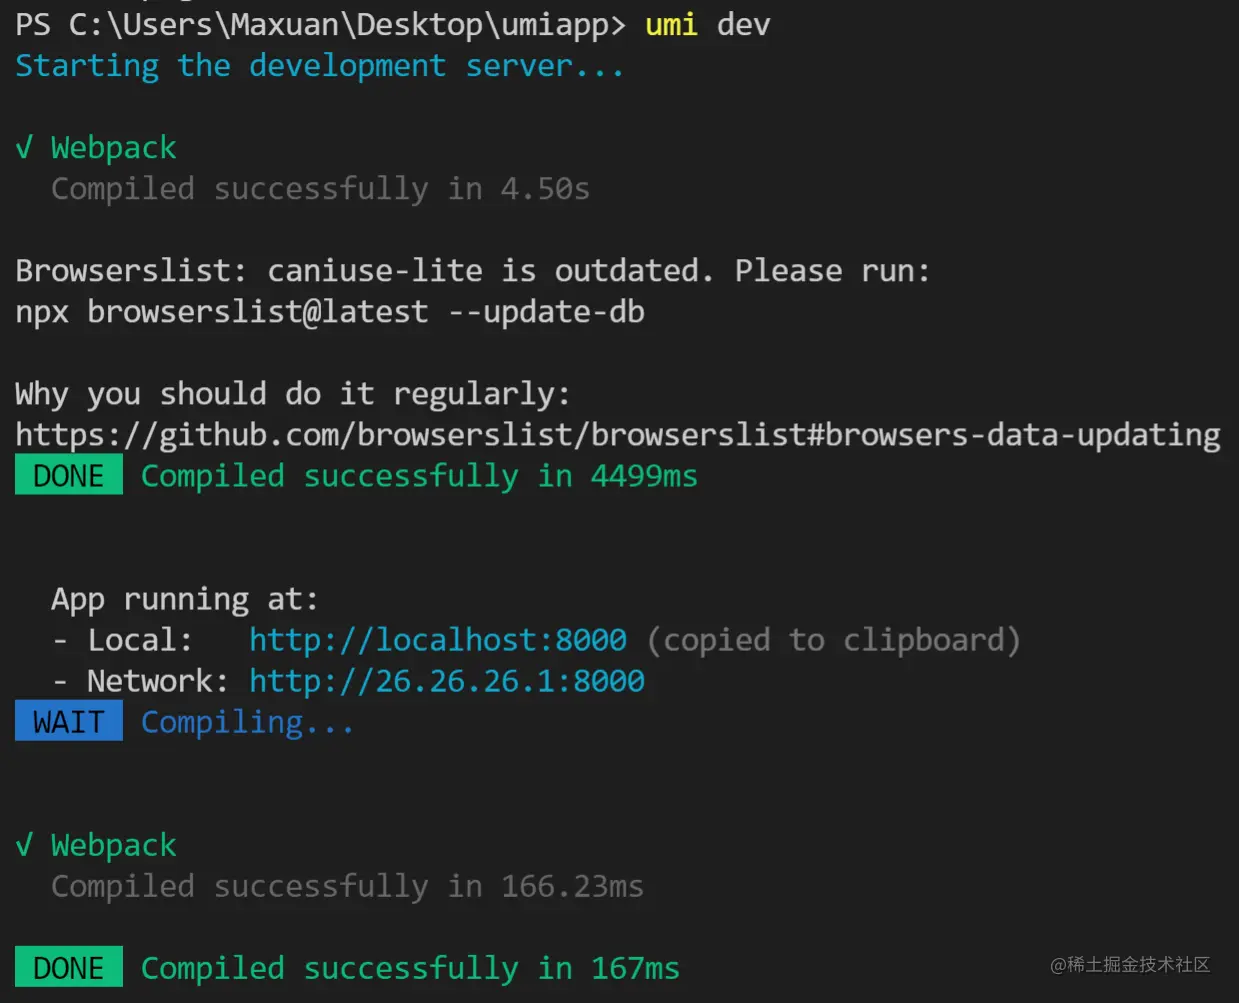Click the DONE badge beside 167ms

(x=69, y=967)
